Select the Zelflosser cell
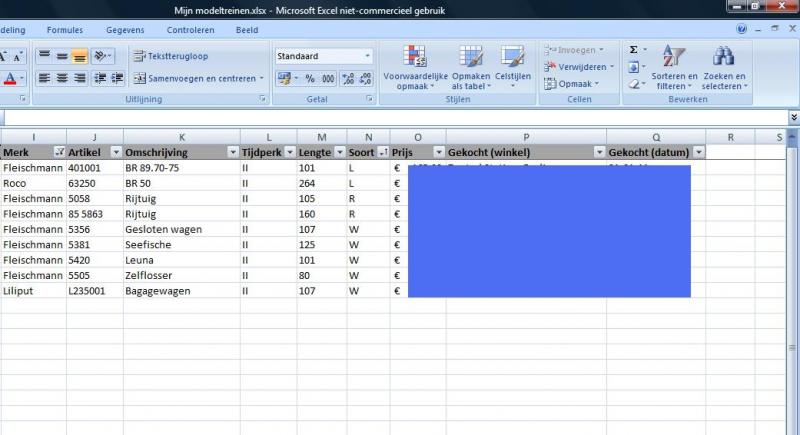 (x=182, y=275)
